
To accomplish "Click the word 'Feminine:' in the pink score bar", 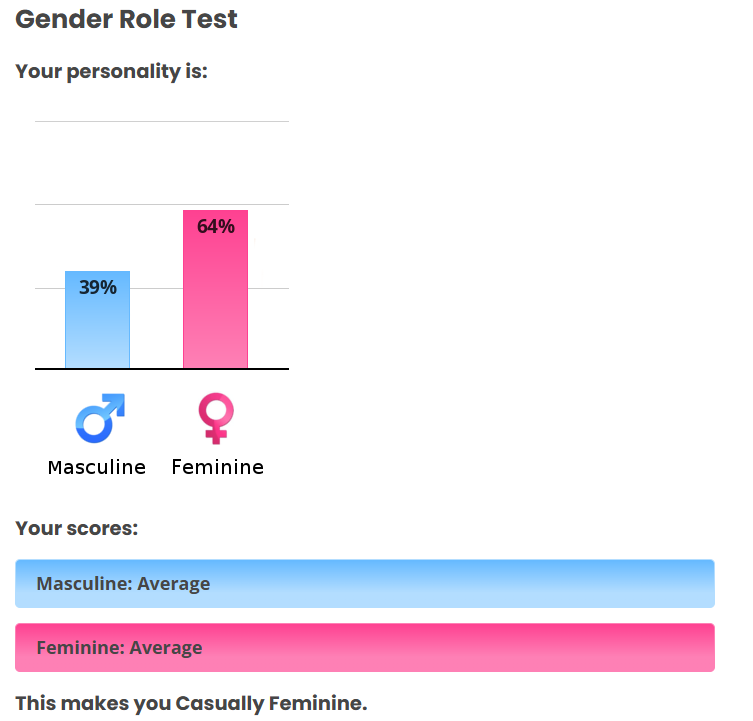I will click(x=79, y=648).
